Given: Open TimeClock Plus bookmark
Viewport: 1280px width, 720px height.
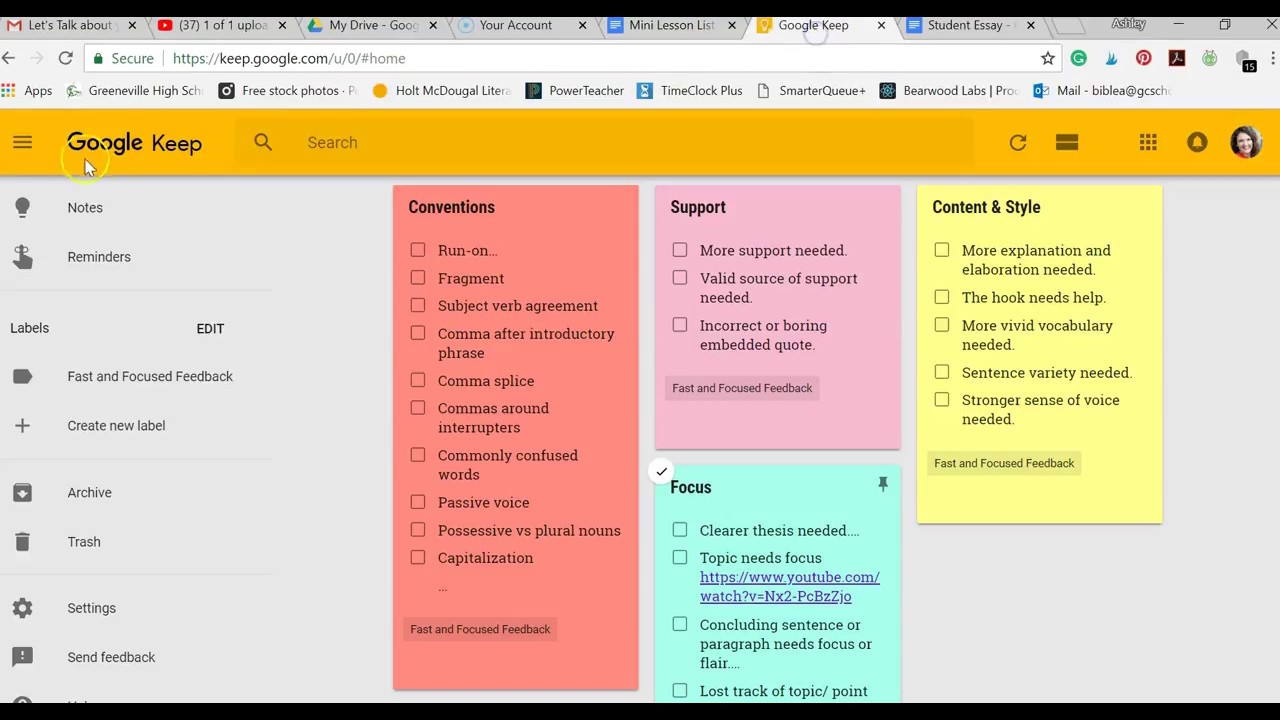Looking at the screenshot, I should 689,90.
